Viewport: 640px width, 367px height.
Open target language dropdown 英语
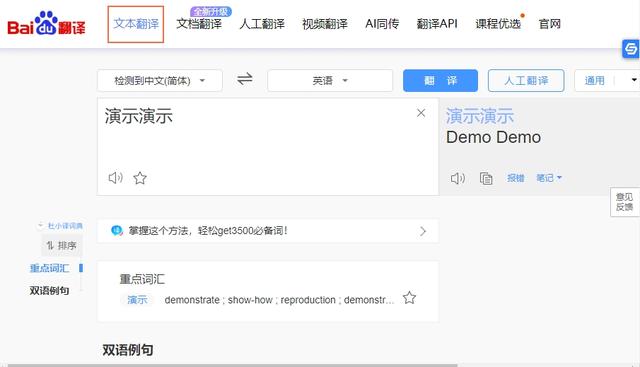click(x=330, y=80)
